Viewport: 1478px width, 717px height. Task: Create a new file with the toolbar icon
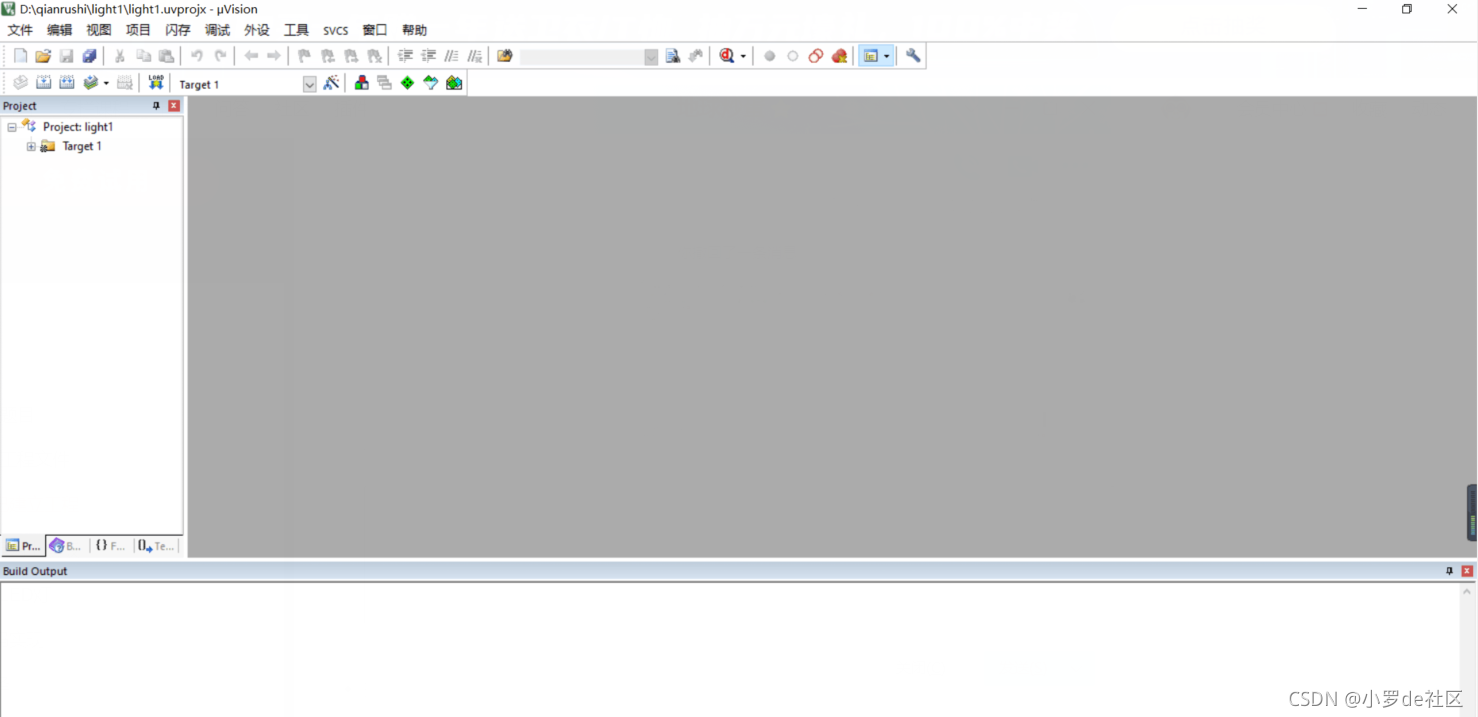(20, 56)
